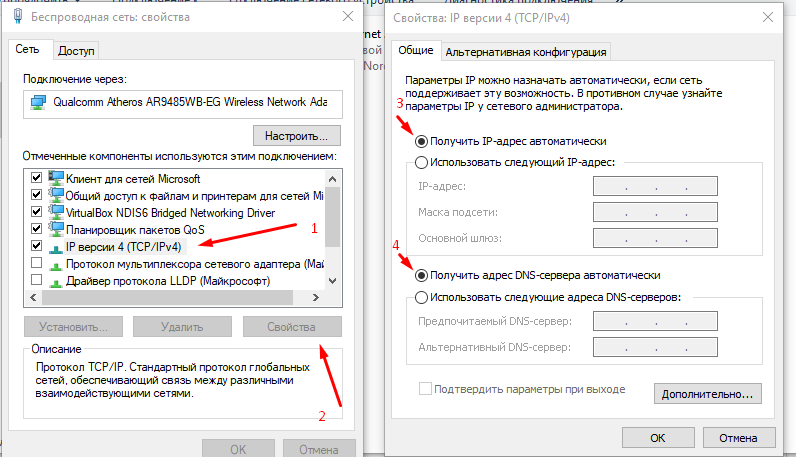Open the Сеть tab
Image resolution: width=796 pixels, height=457 pixels.
(x=27, y=49)
